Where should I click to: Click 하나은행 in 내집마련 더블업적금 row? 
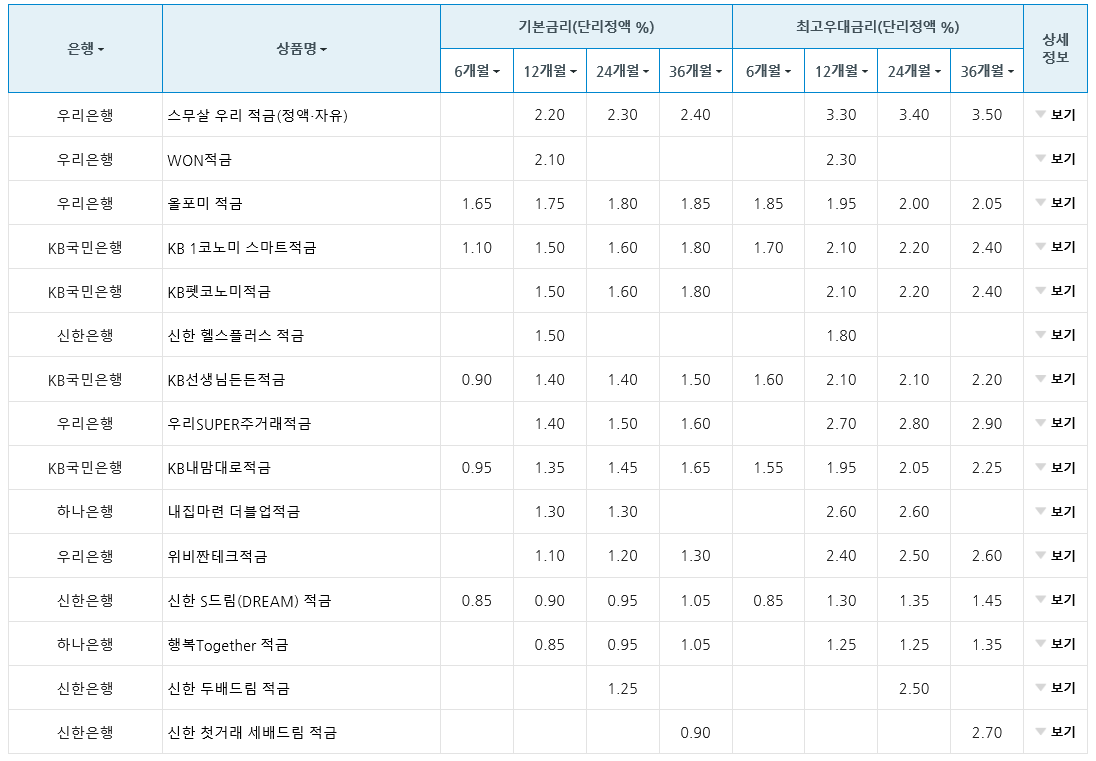(x=85, y=512)
